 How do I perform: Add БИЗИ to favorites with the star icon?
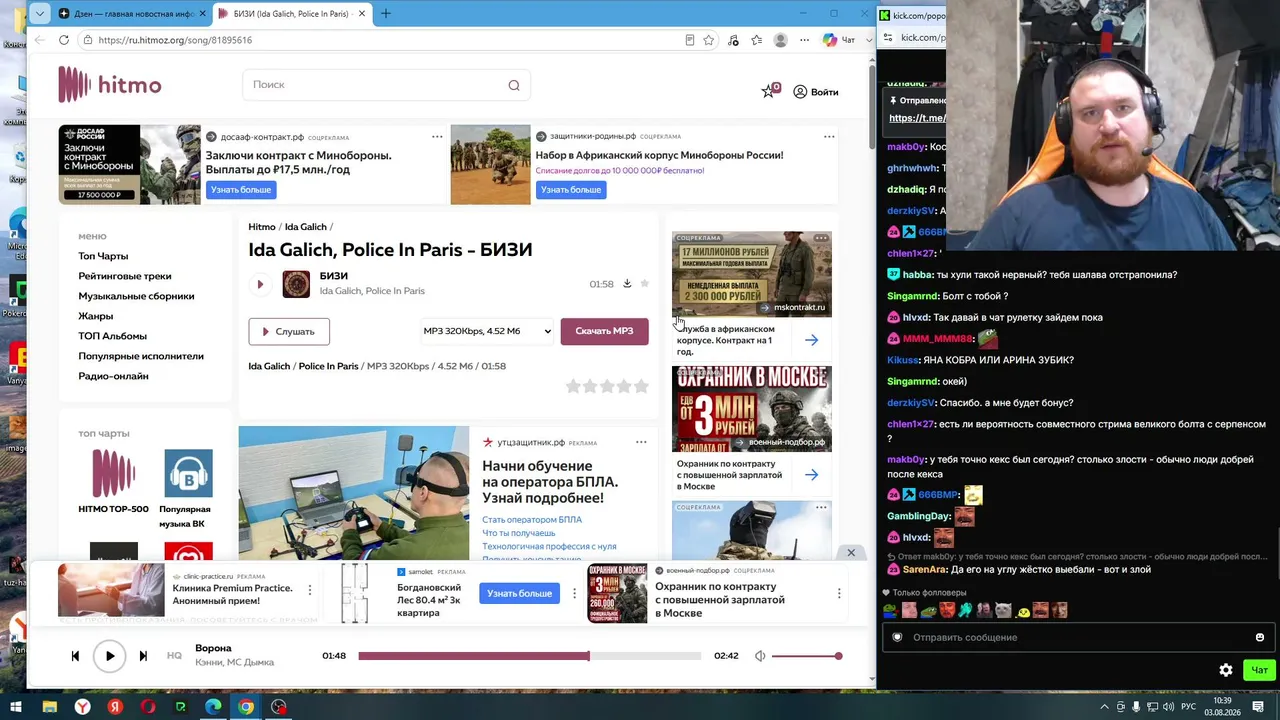[x=644, y=284]
